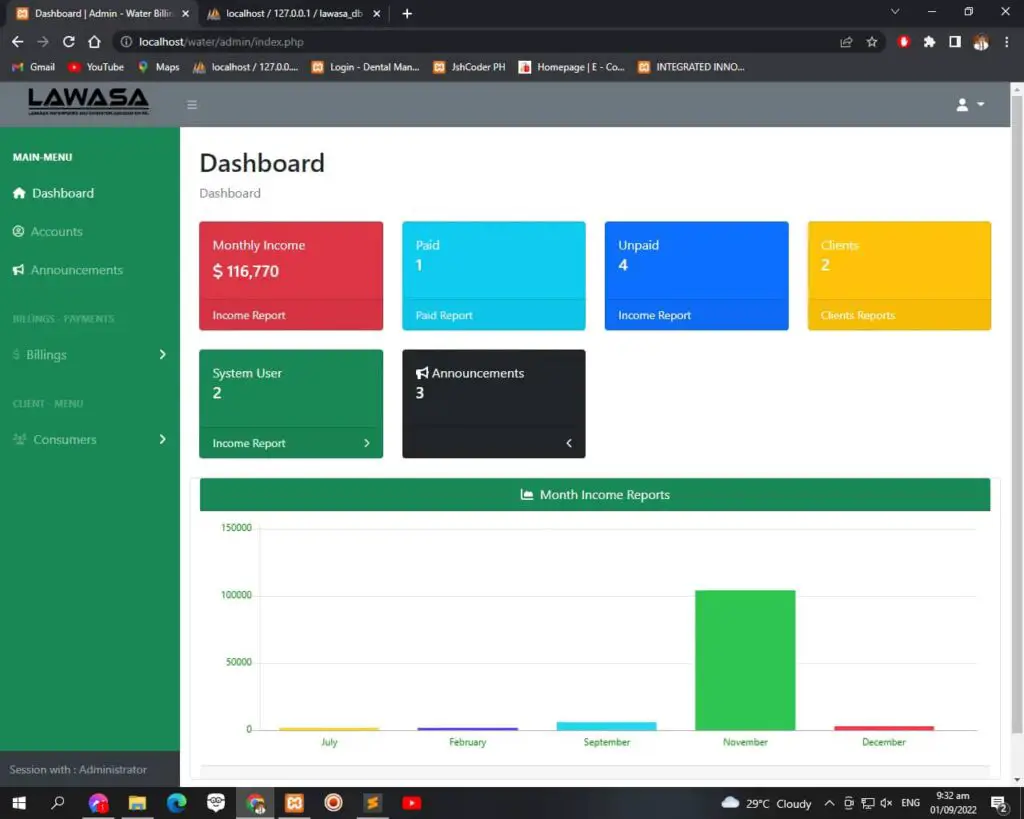
Task: Click the Dashboard home icon in sidebar
Action: (19, 193)
